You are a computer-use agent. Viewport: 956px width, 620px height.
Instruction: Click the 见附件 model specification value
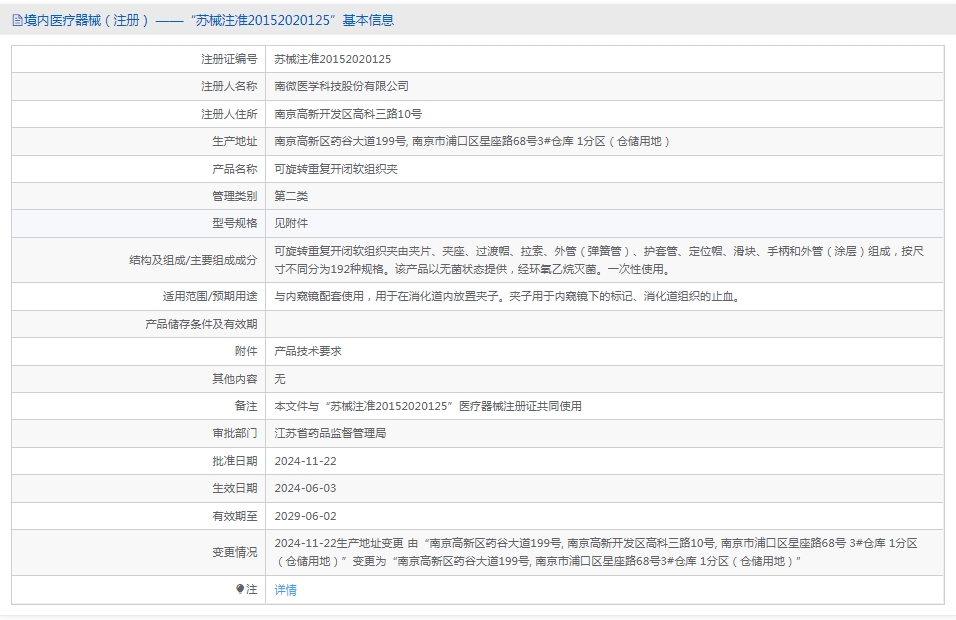tap(291, 224)
